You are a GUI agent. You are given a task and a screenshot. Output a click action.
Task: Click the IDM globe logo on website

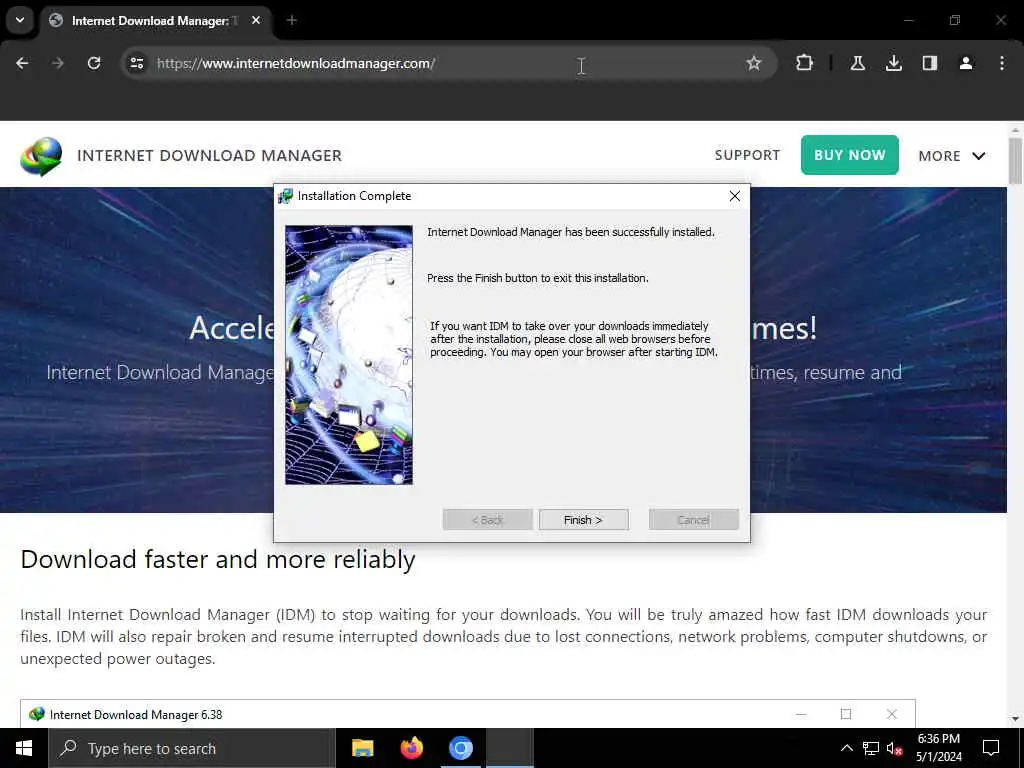[x=41, y=157]
